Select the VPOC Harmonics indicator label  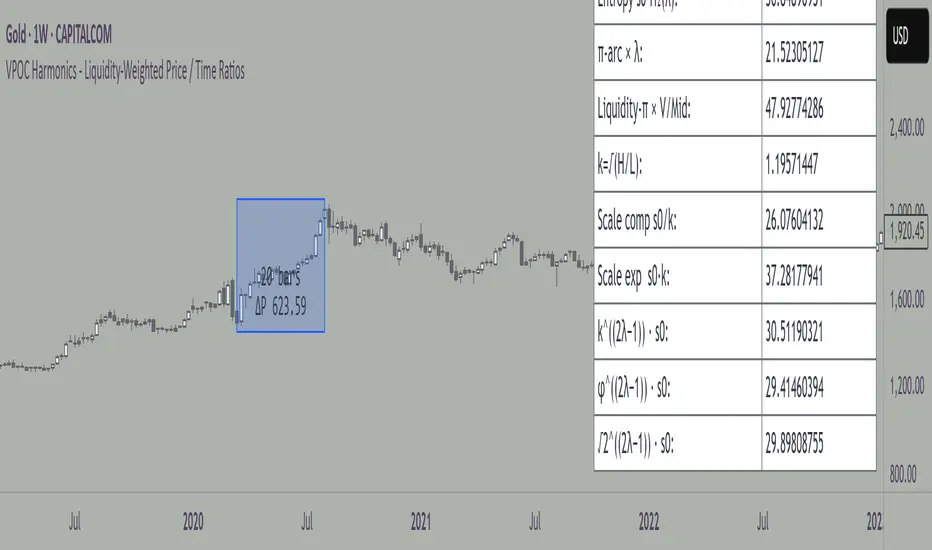pyautogui.click(x=125, y=71)
